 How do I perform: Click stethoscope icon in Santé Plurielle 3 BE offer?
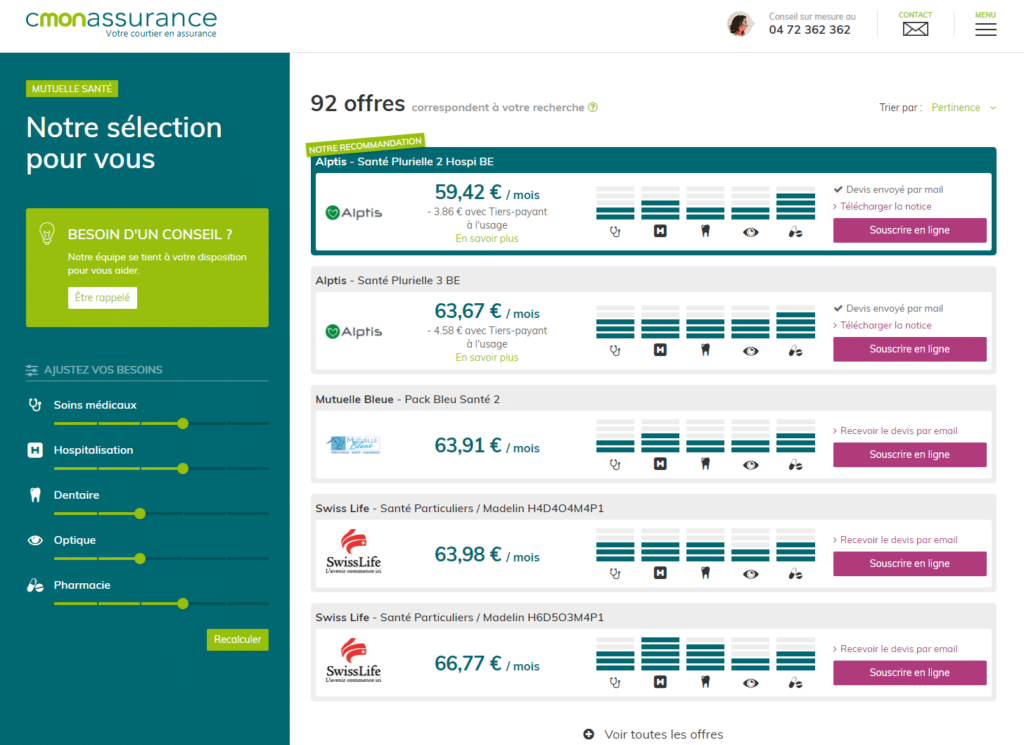point(615,350)
